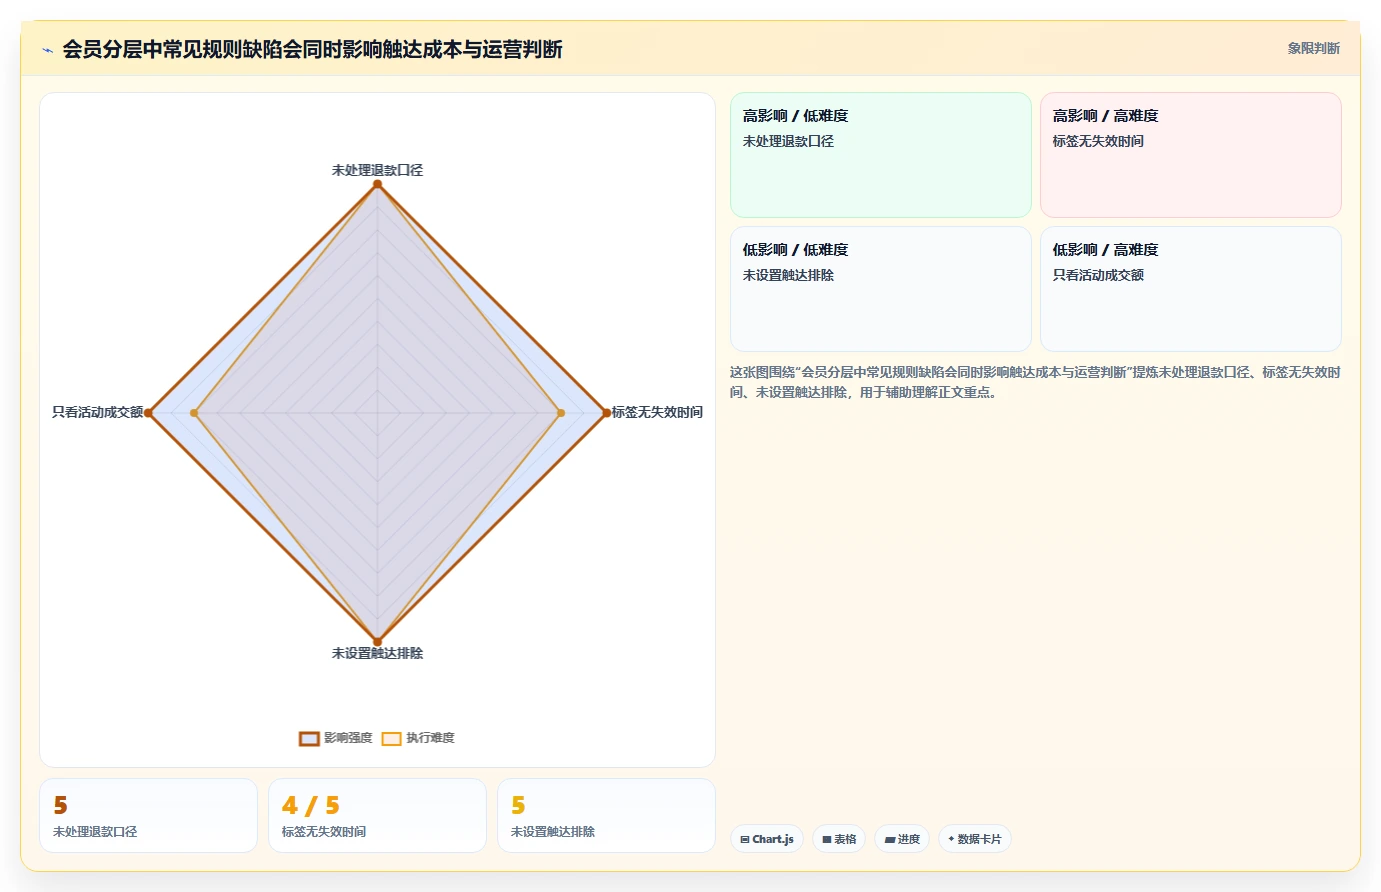The width and height of the screenshot is (1381, 892).
Task: Select the 高影响 / 低难度 quadrant card
Action: pyautogui.click(x=881, y=155)
